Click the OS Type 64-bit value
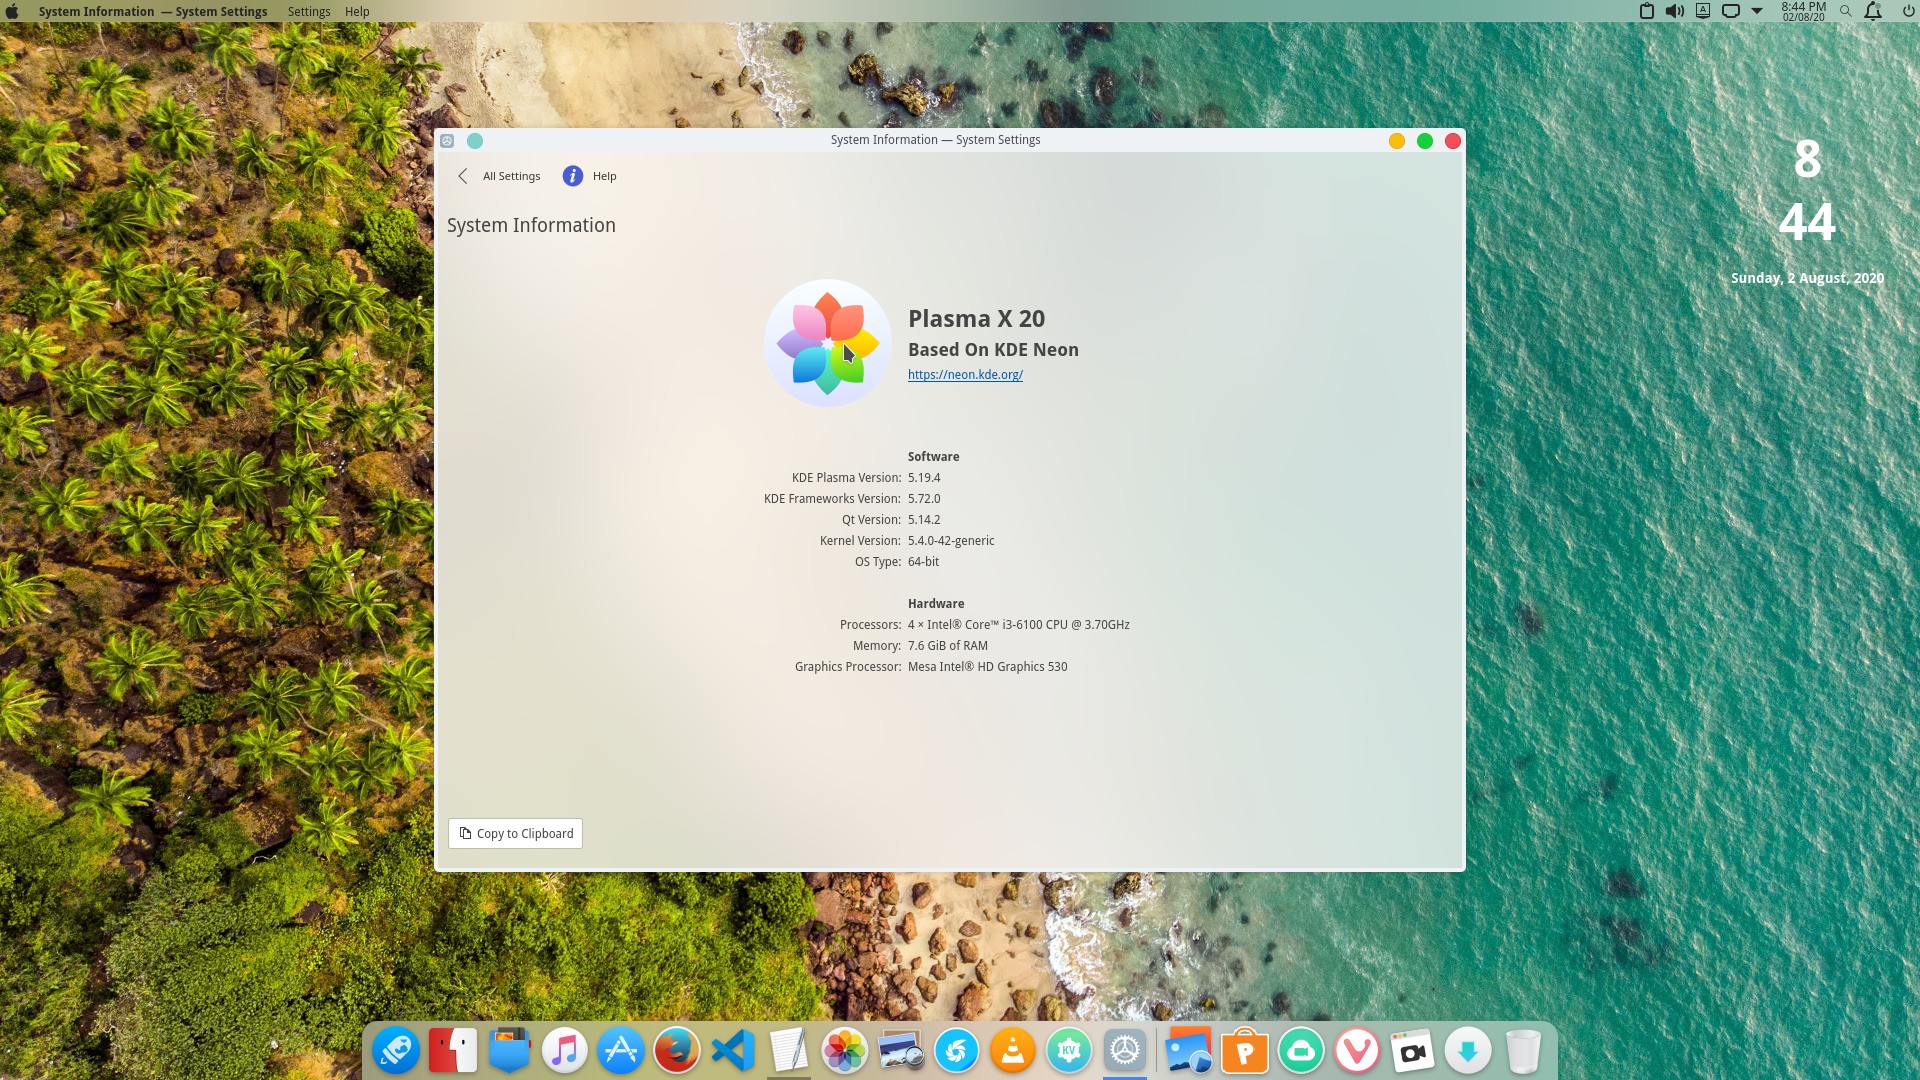Image resolution: width=1920 pixels, height=1080 pixels. click(923, 562)
